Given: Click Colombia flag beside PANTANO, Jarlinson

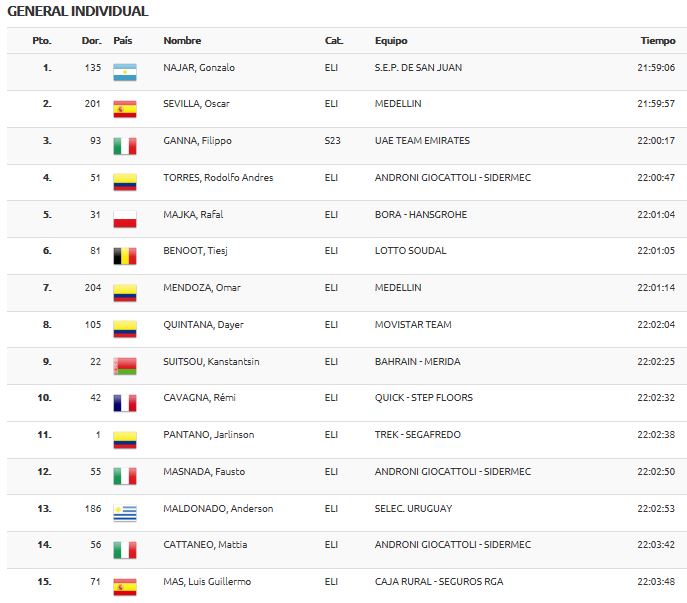Looking at the screenshot, I should [125, 440].
